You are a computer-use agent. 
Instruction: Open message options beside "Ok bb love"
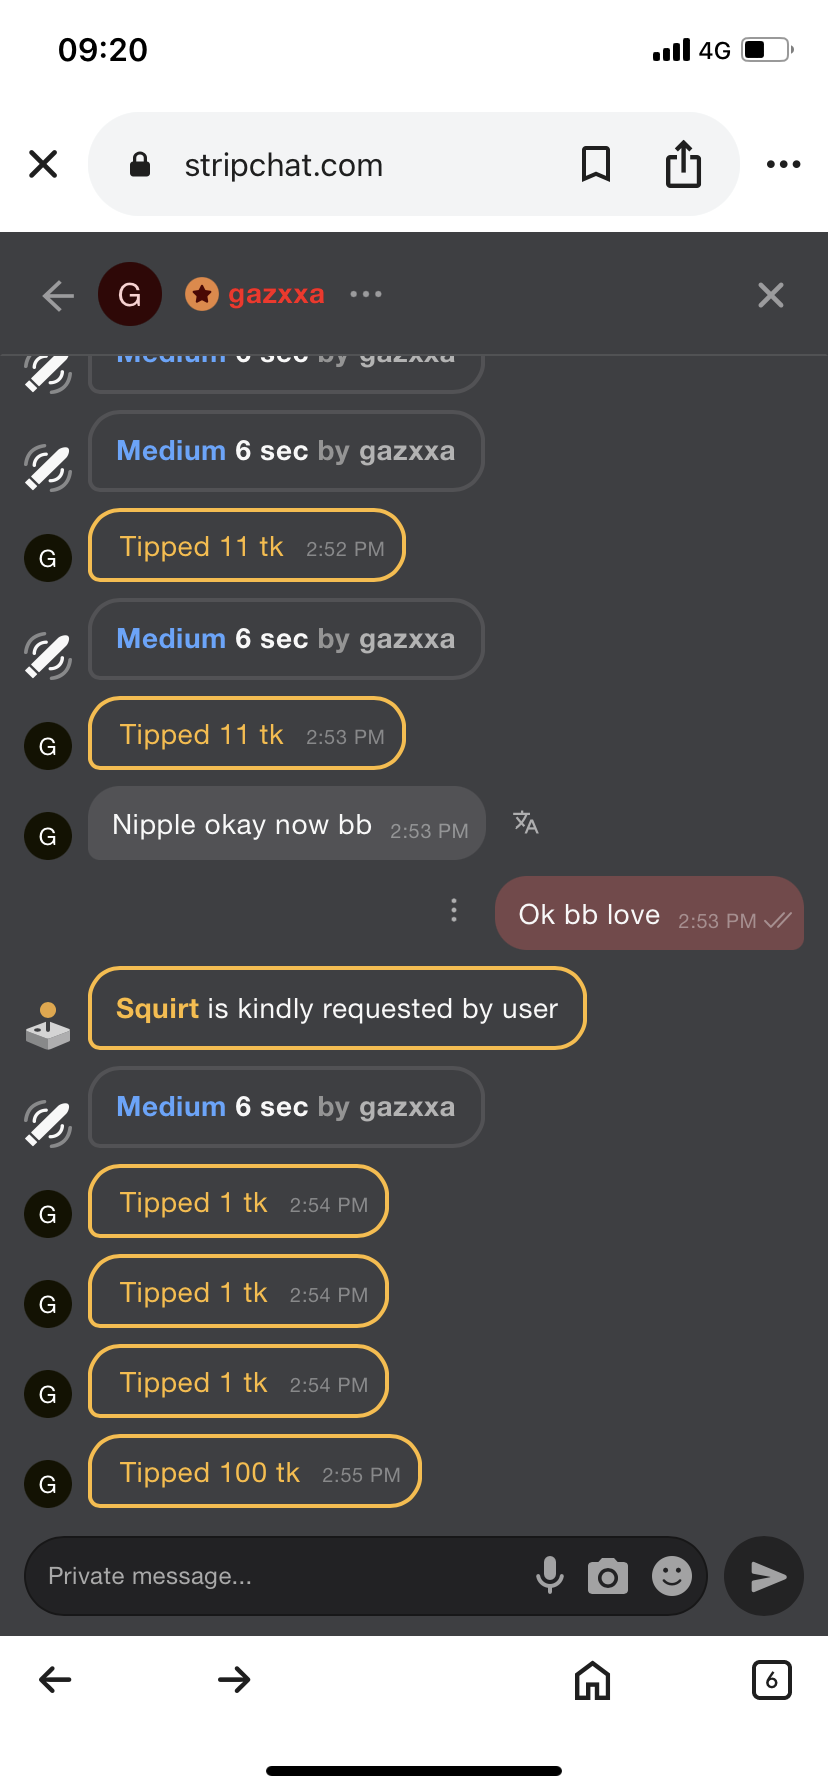[x=454, y=910]
